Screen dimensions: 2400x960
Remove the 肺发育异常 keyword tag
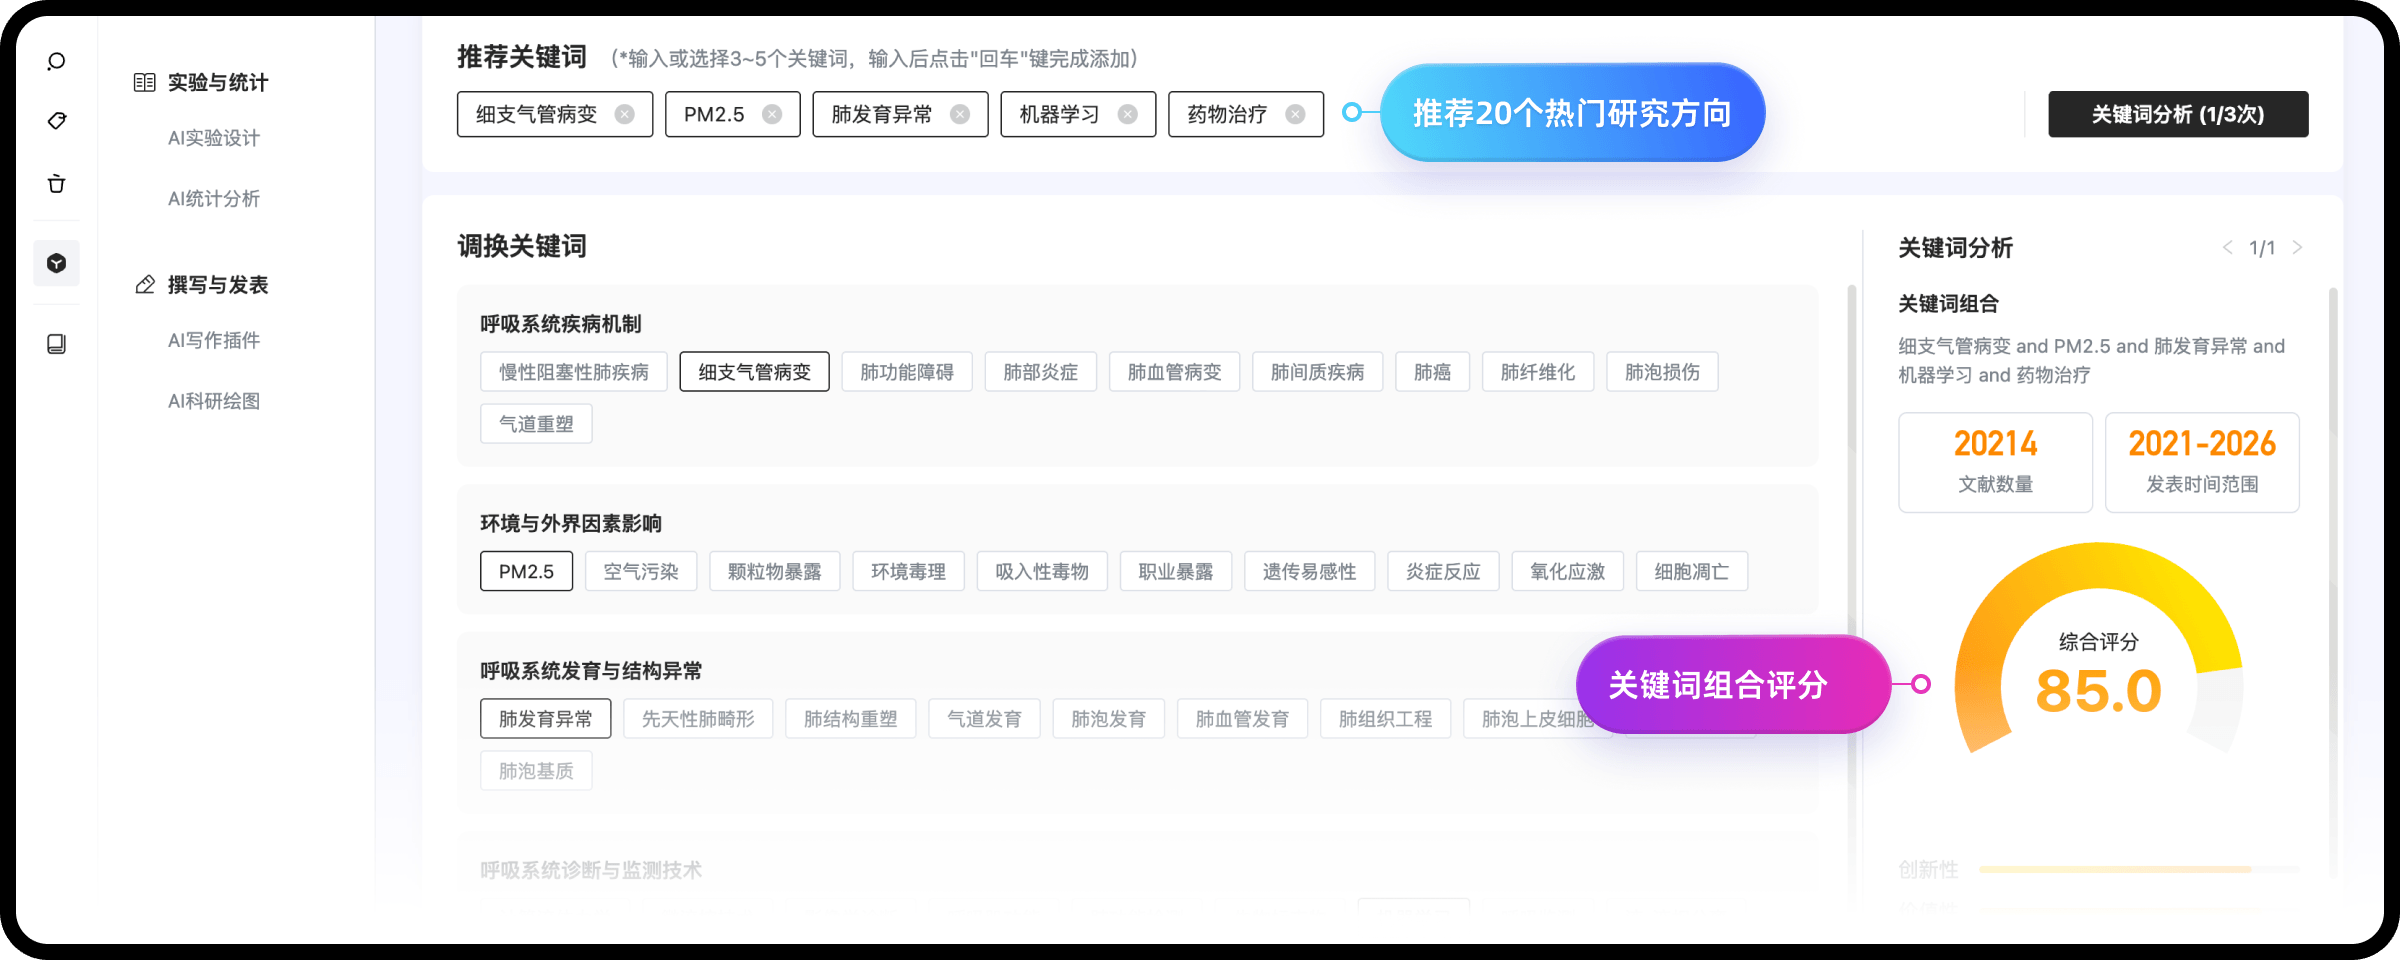(960, 114)
